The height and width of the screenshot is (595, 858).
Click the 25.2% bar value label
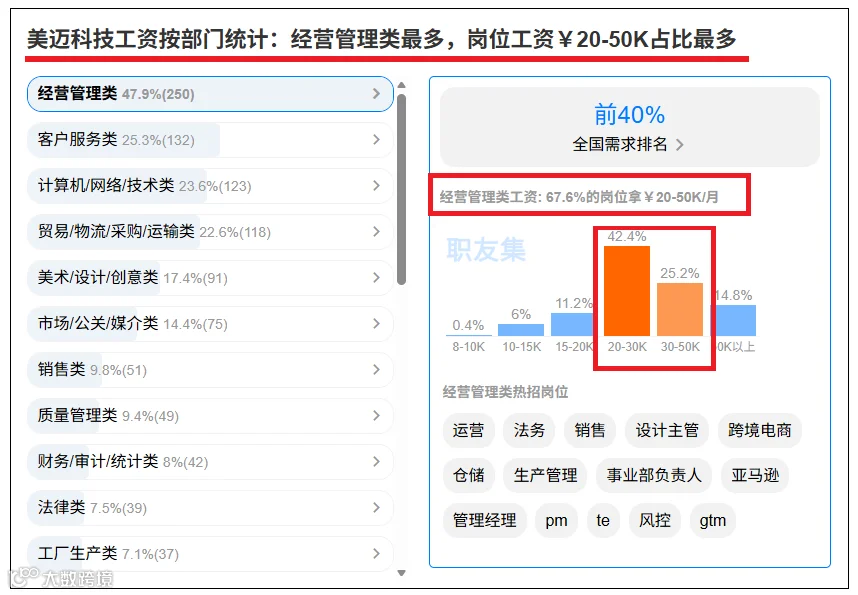coord(680,273)
